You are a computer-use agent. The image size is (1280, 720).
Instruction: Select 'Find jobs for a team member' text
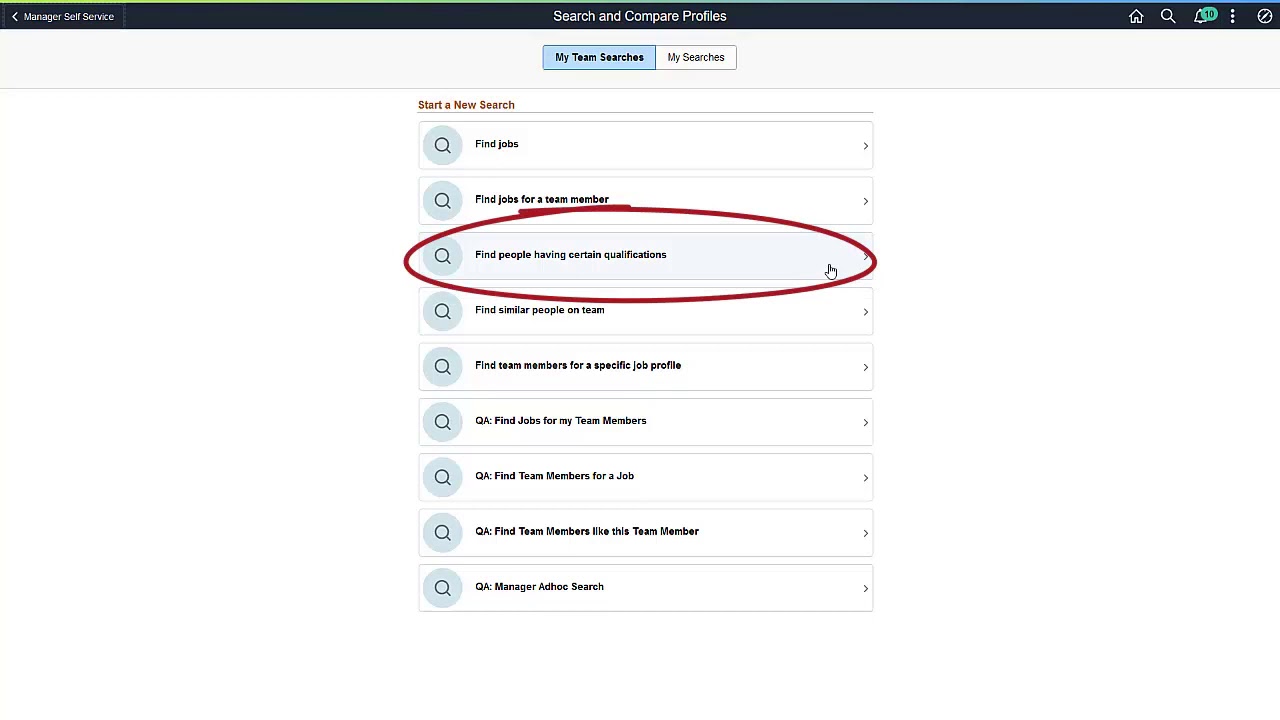(x=542, y=199)
